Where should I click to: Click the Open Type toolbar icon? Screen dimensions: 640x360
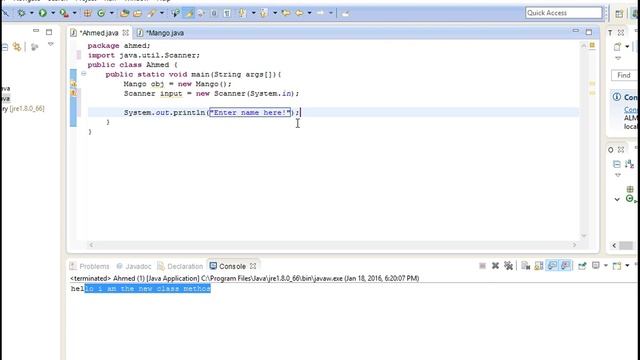pyautogui.click(x=124, y=13)
